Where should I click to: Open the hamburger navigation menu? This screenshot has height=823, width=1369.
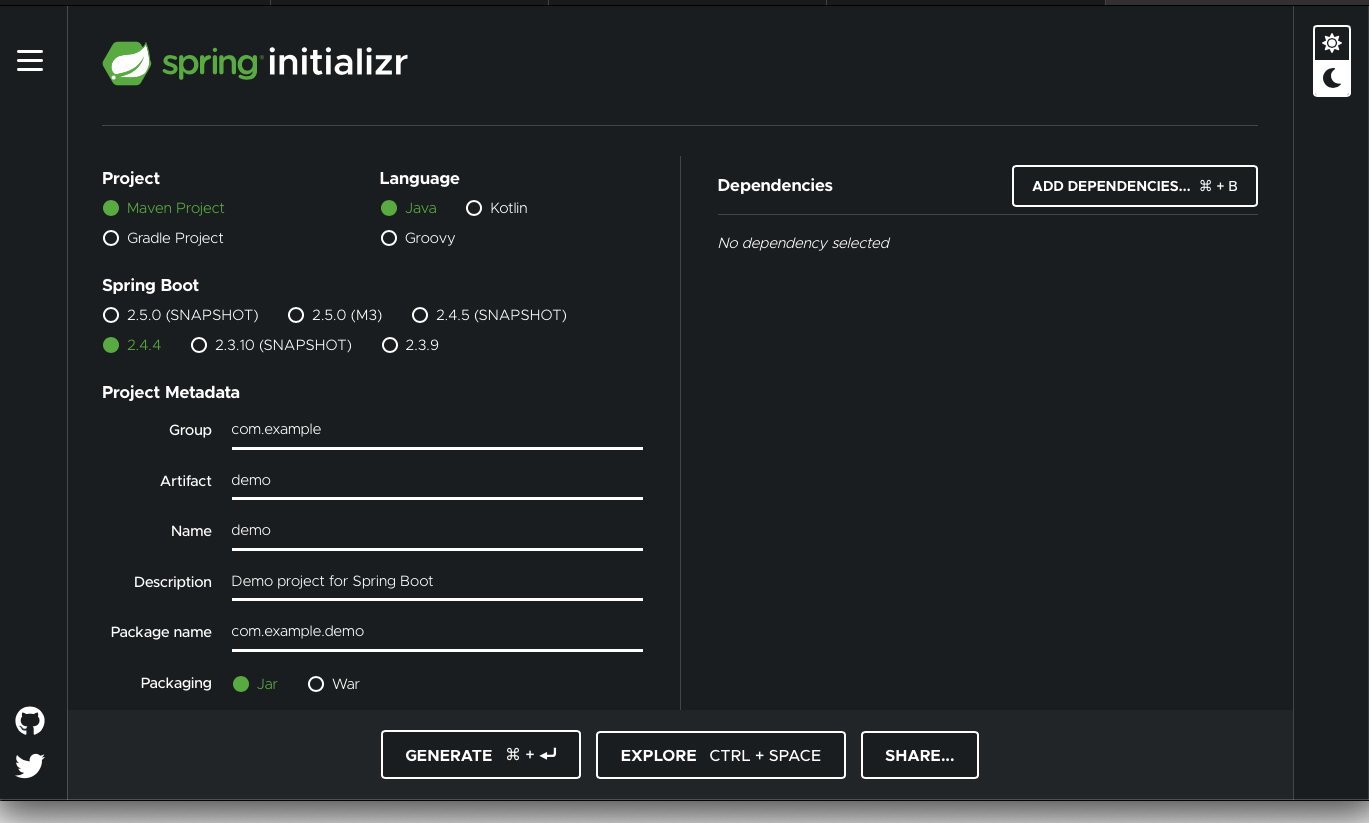tap(30, 61)
